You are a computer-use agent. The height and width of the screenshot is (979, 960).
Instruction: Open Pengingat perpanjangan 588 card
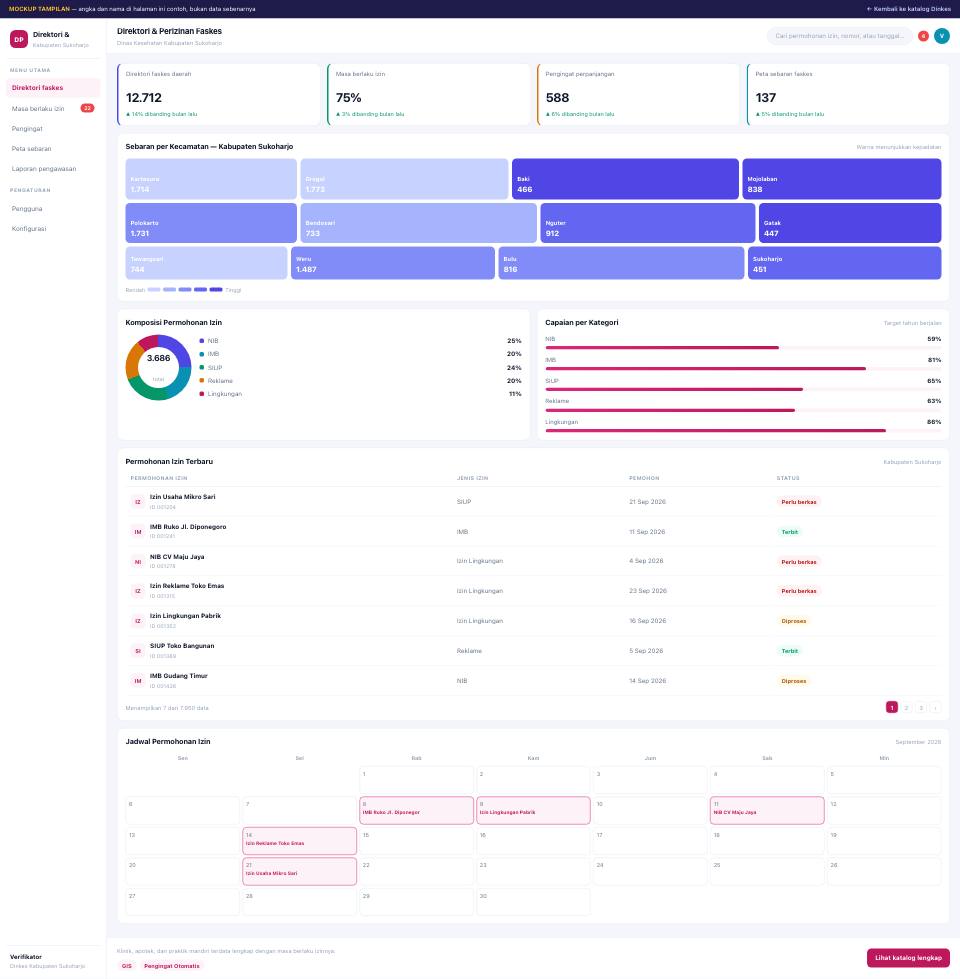[x=638, y=94]
